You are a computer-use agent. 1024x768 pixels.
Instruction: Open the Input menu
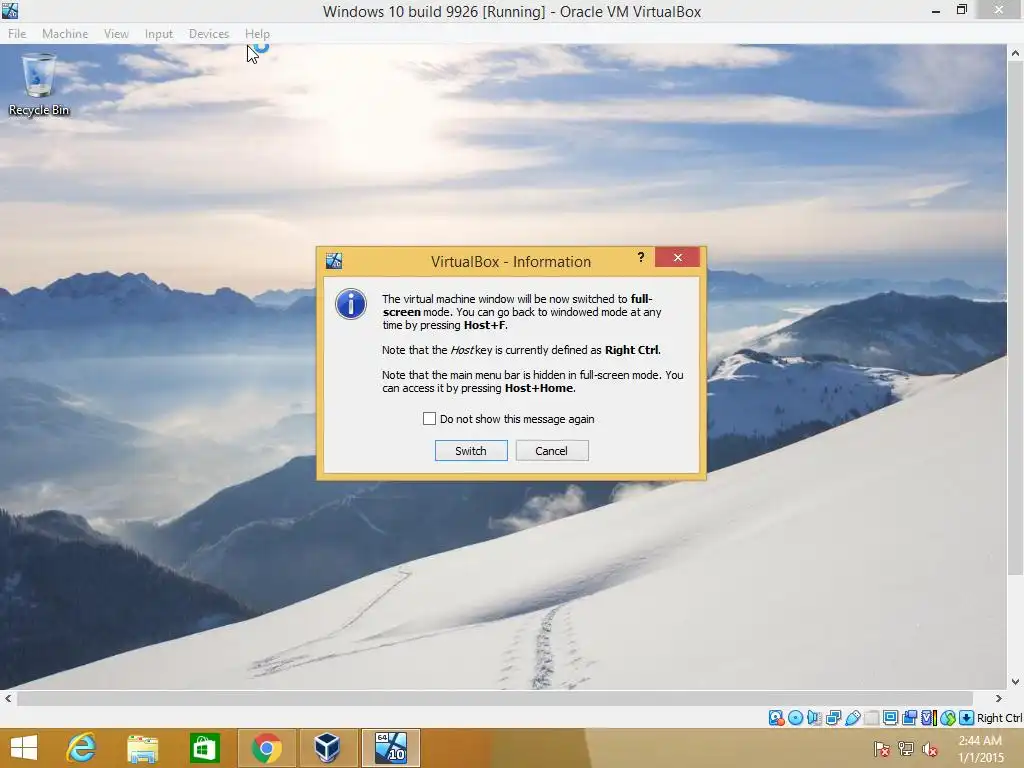coord(159,33)
